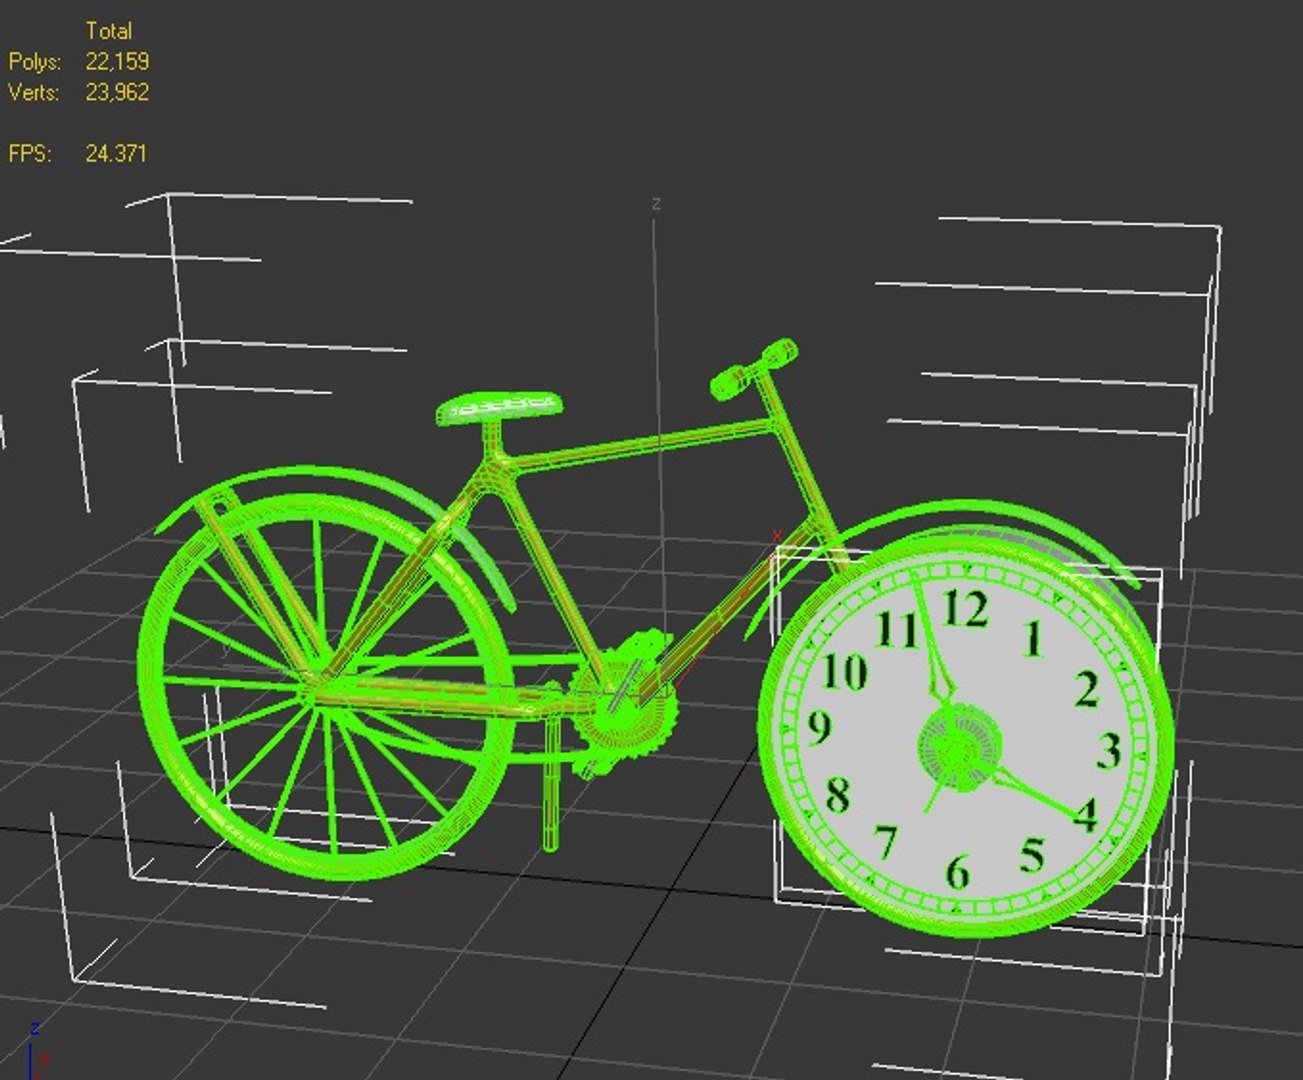
Task: Click the Total statistics header
Action: click(108, 30)
